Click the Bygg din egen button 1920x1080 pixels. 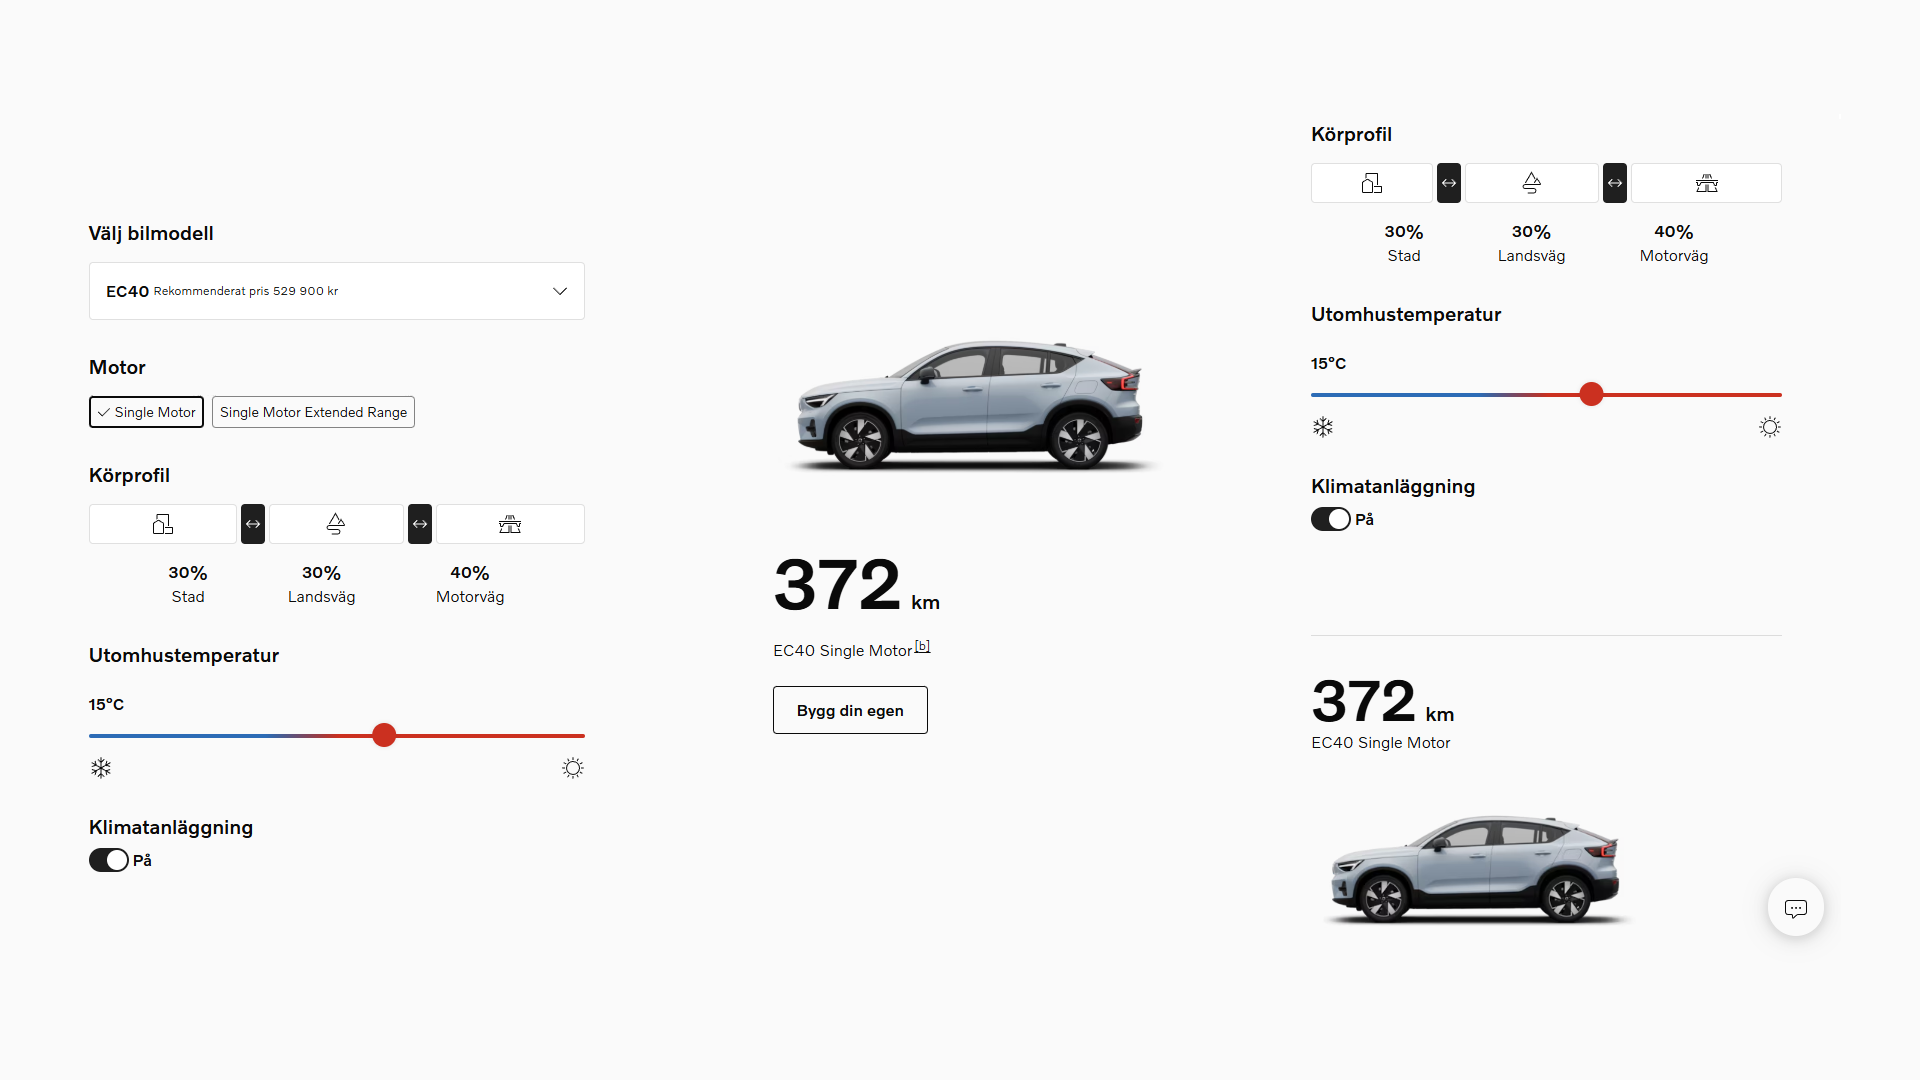click(x=850, y=710)
